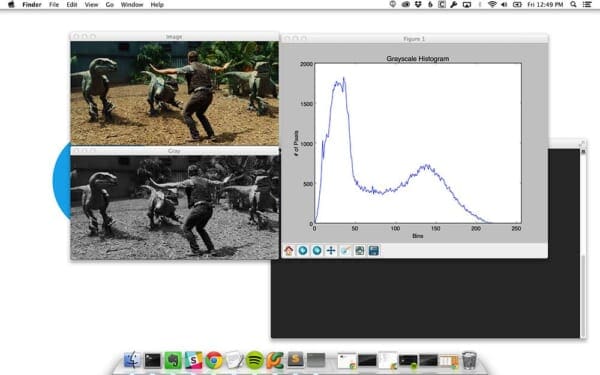Open the volume control in the menu bar

click(504, 5)
